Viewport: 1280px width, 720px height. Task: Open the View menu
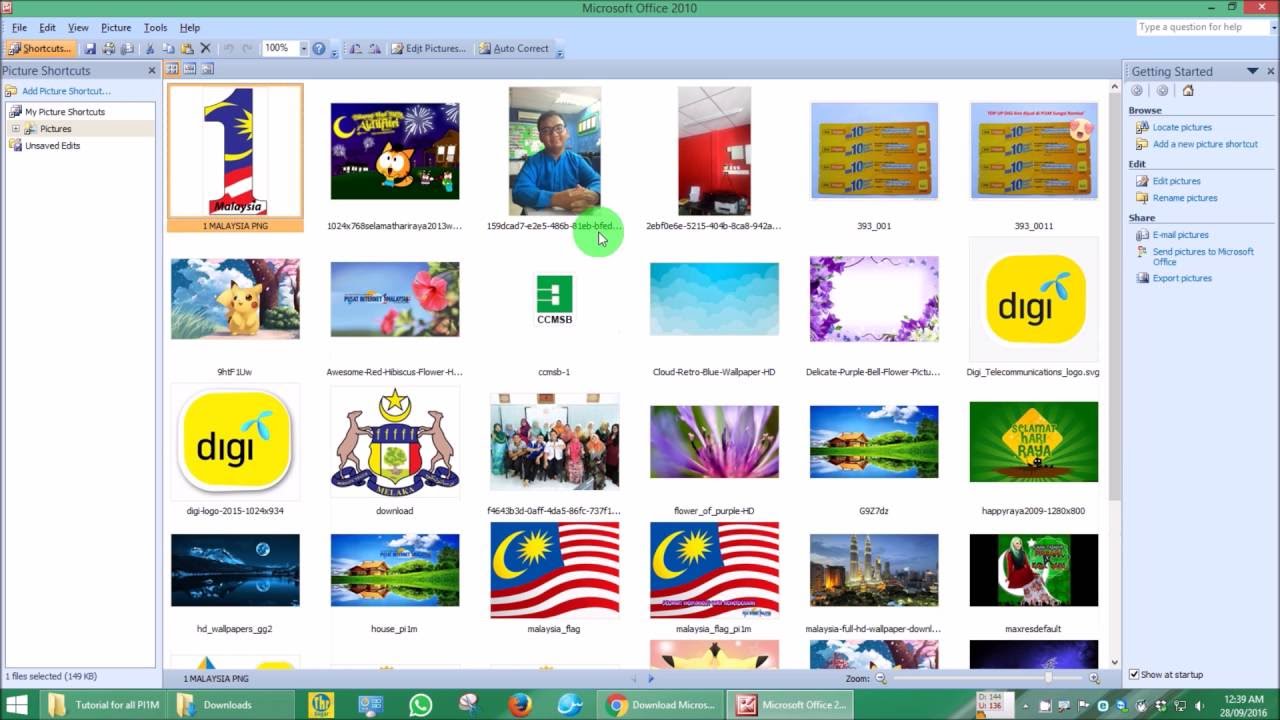(x=78, y=27)
